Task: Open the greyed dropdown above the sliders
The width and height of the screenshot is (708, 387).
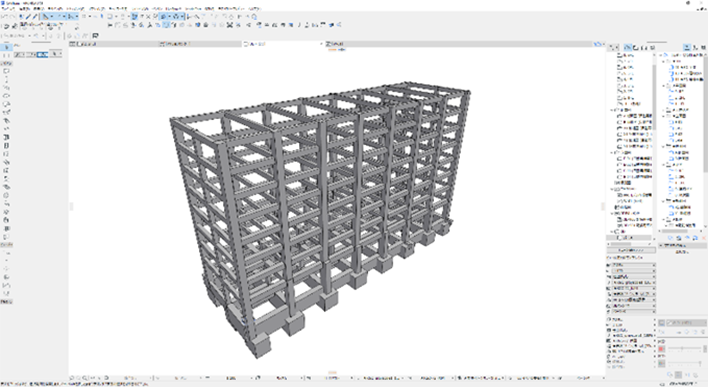Action: click(x=686, y=323)
